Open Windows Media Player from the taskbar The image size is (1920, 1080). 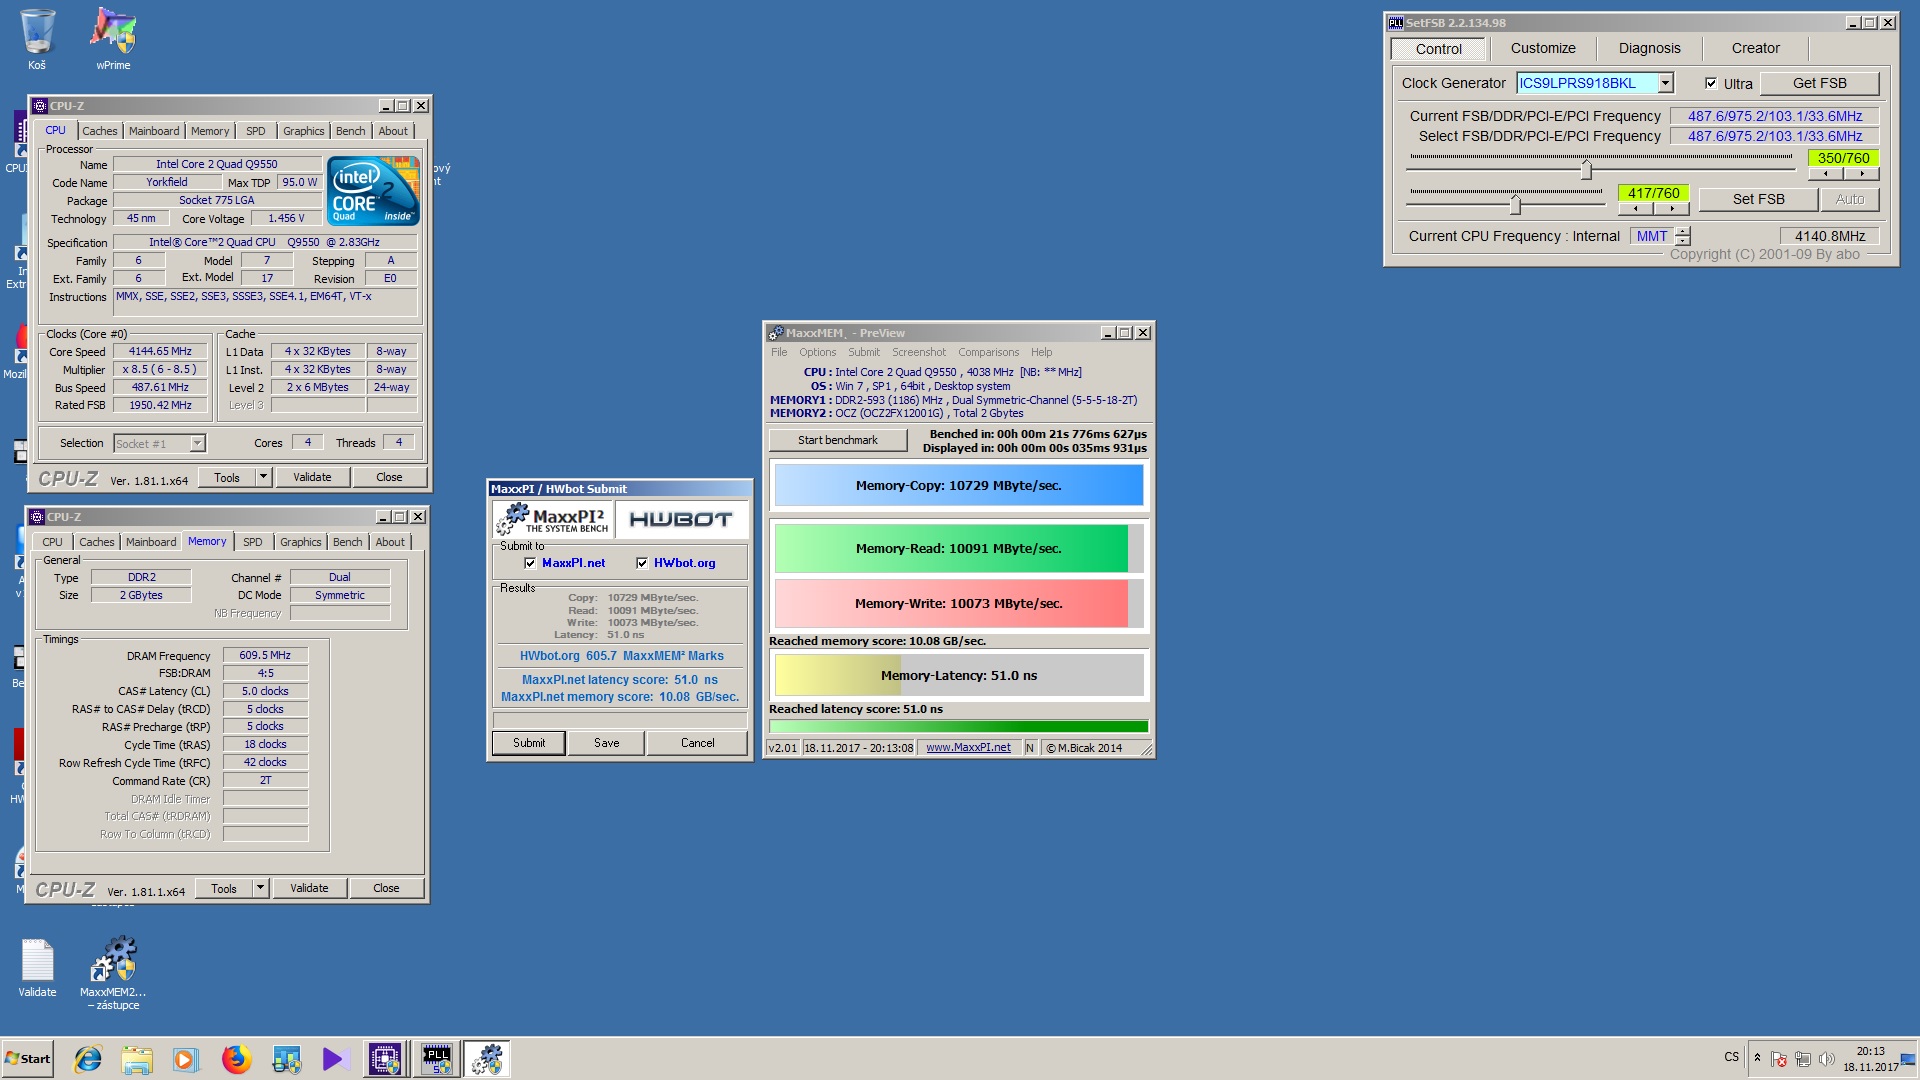coord(185,1059)
